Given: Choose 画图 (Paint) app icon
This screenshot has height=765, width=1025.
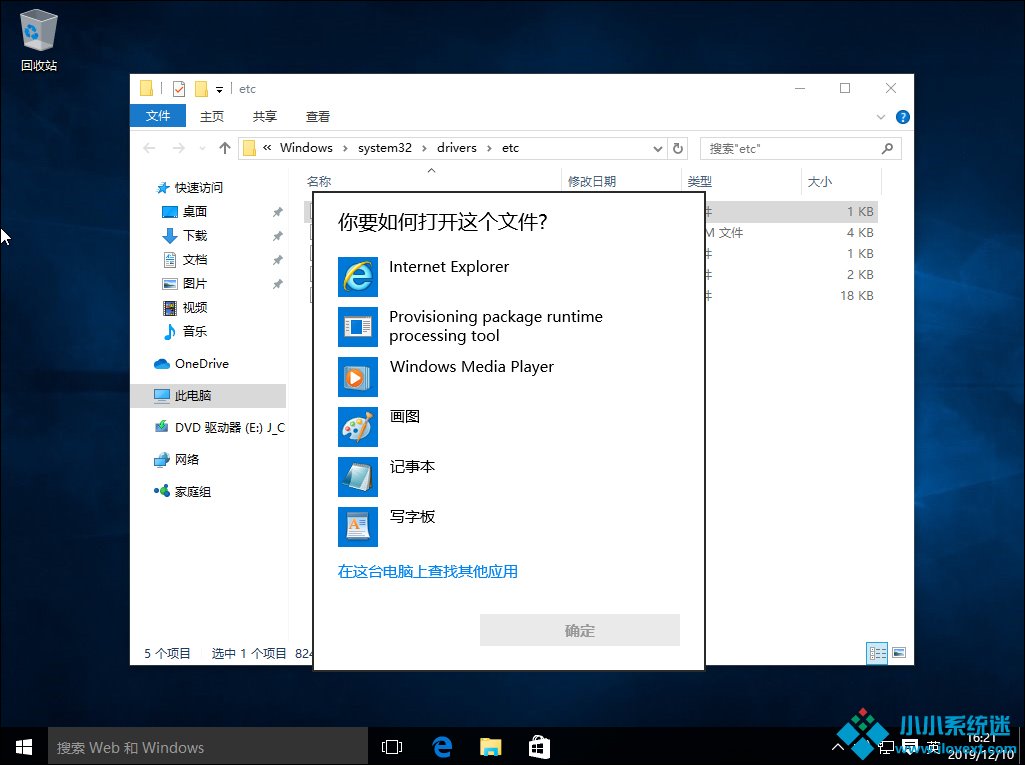Looking at the screenshot, I should 358,426.
